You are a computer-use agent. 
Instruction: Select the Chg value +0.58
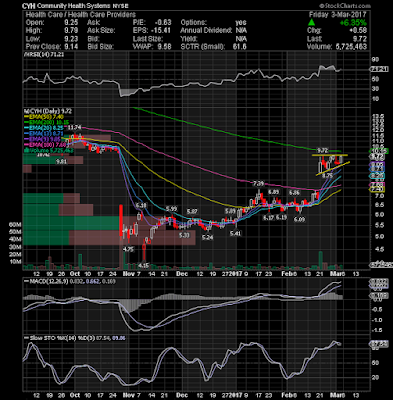pyautogui.click(x=358, y=30)
